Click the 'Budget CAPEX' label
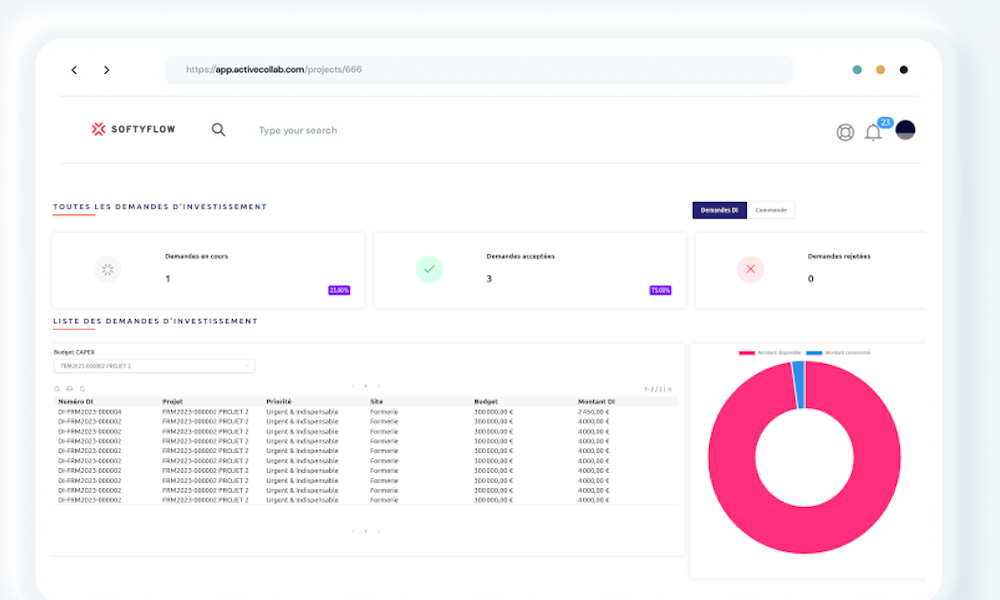Viewport: 1000px width, 600px height. coord(75,352)
